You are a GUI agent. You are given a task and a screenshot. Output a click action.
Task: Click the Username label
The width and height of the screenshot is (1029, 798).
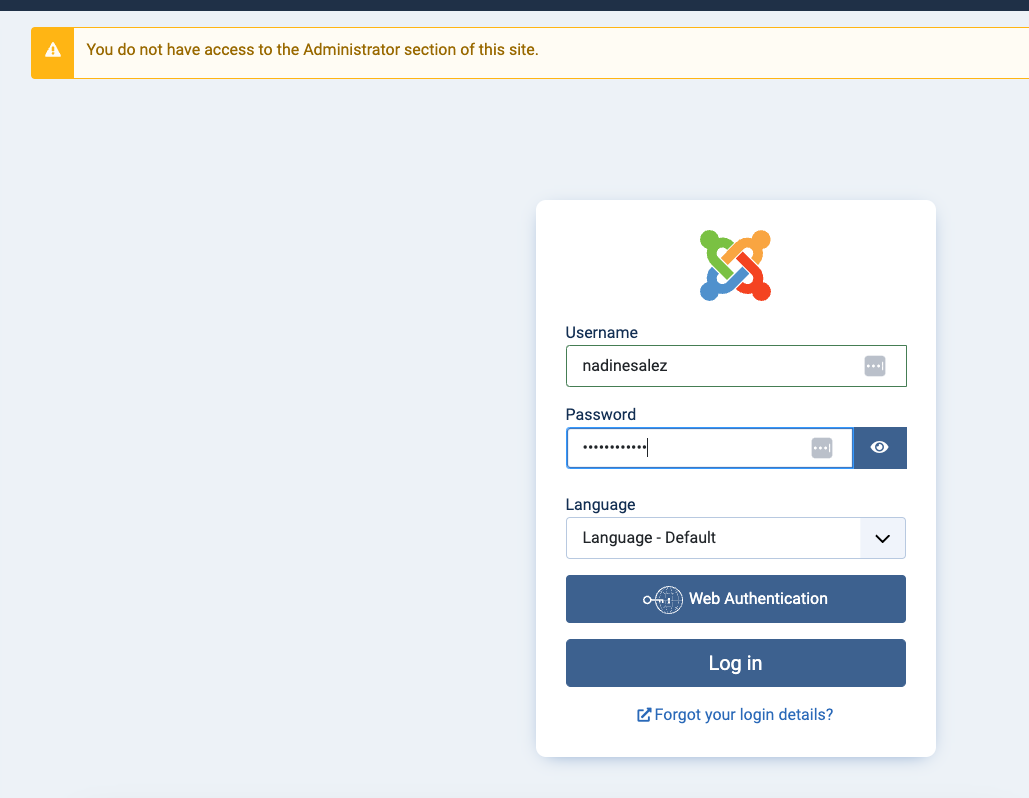pos(601,333)
